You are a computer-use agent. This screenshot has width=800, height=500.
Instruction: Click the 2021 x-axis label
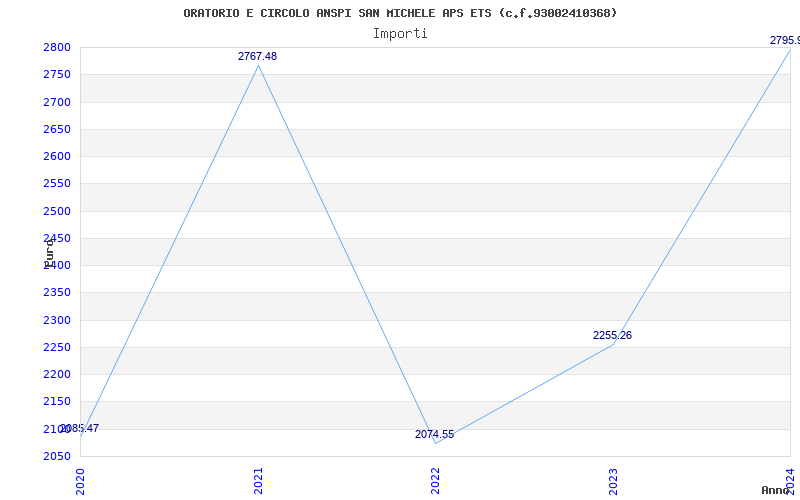[258, 481]
